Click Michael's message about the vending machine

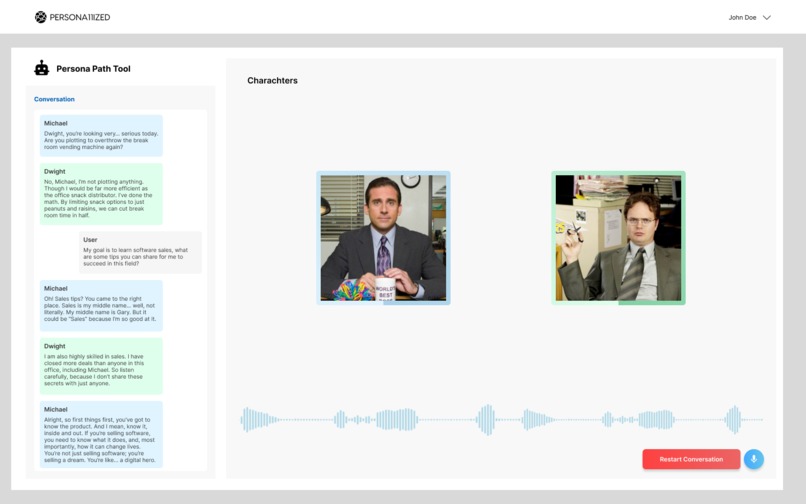click(x=101, y=135)
